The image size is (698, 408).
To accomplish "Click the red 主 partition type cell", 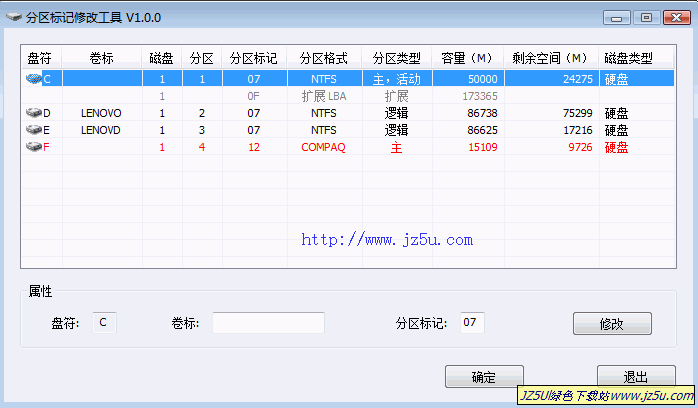I will click(396, 147).
